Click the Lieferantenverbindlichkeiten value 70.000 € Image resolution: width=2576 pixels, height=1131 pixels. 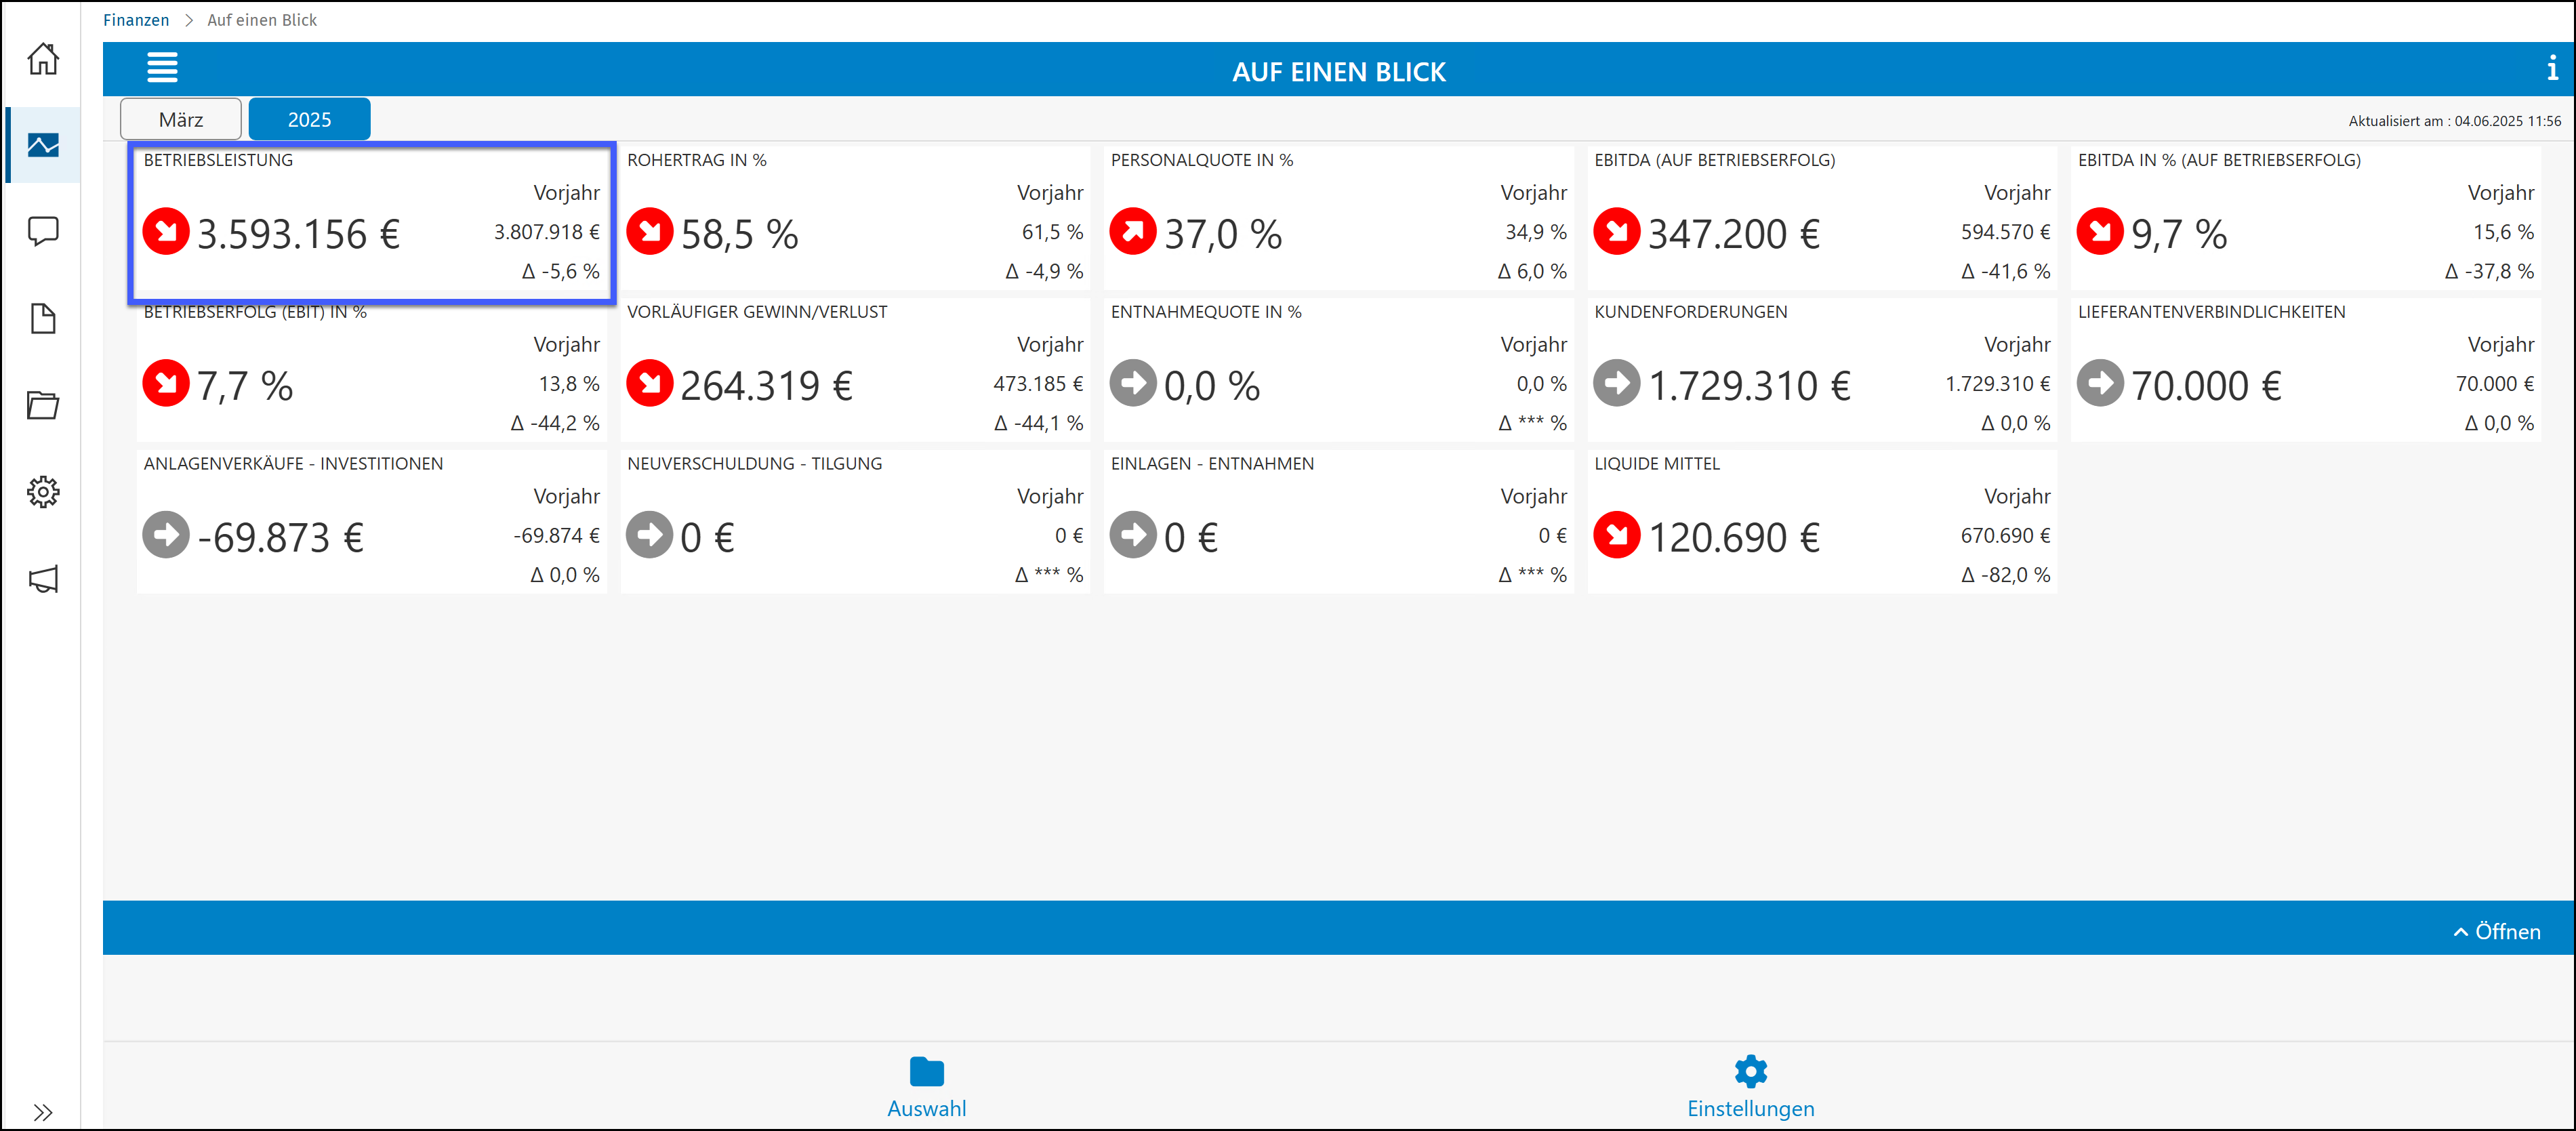click(2206, 387)
